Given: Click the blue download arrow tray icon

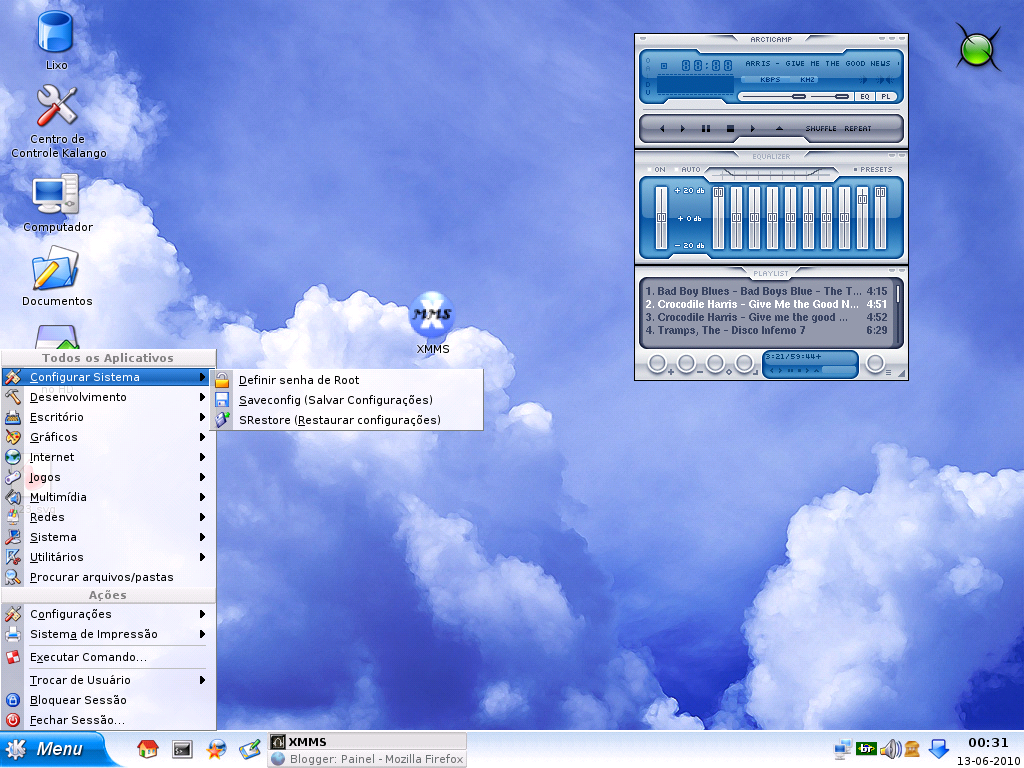Looking at the screenshot, I should 938,750.
